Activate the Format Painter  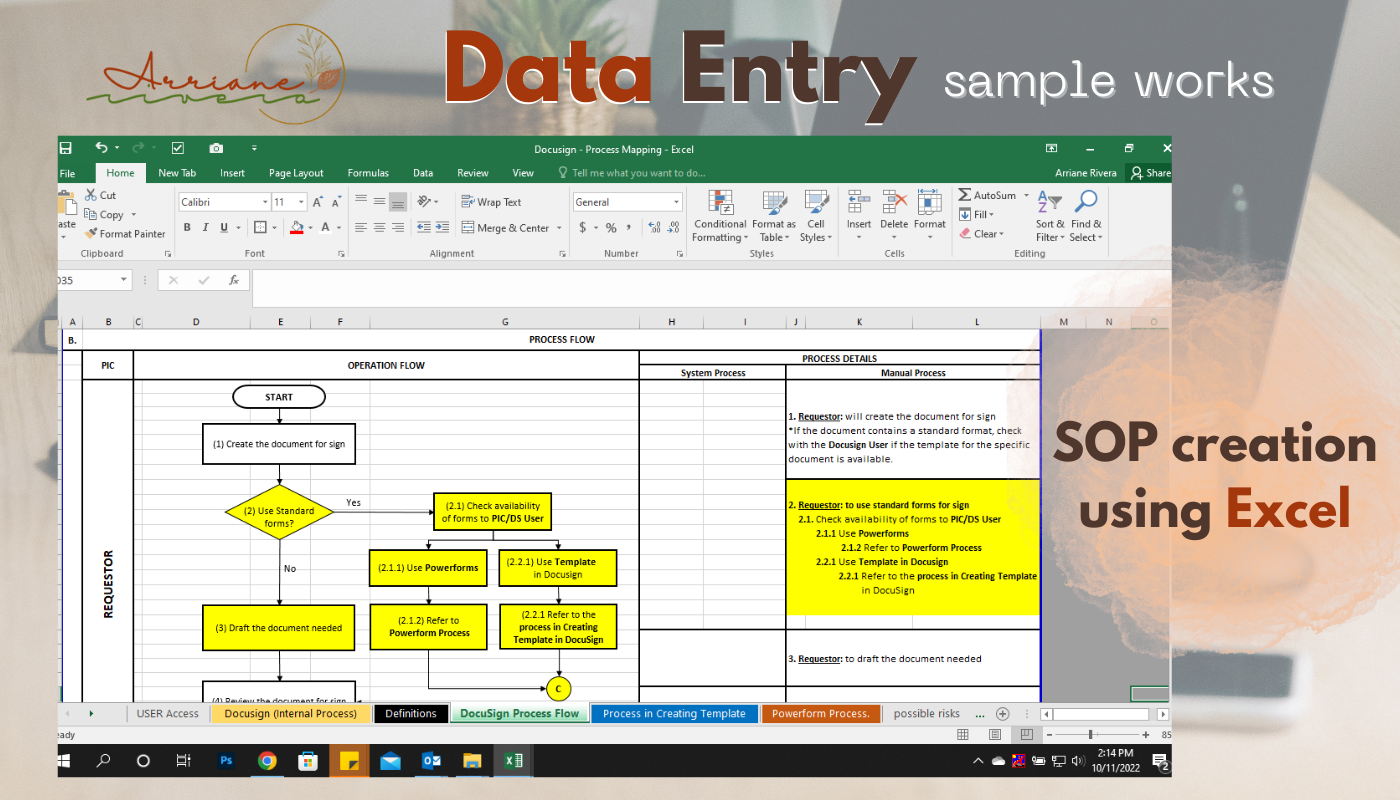click(x=125, y=234)
